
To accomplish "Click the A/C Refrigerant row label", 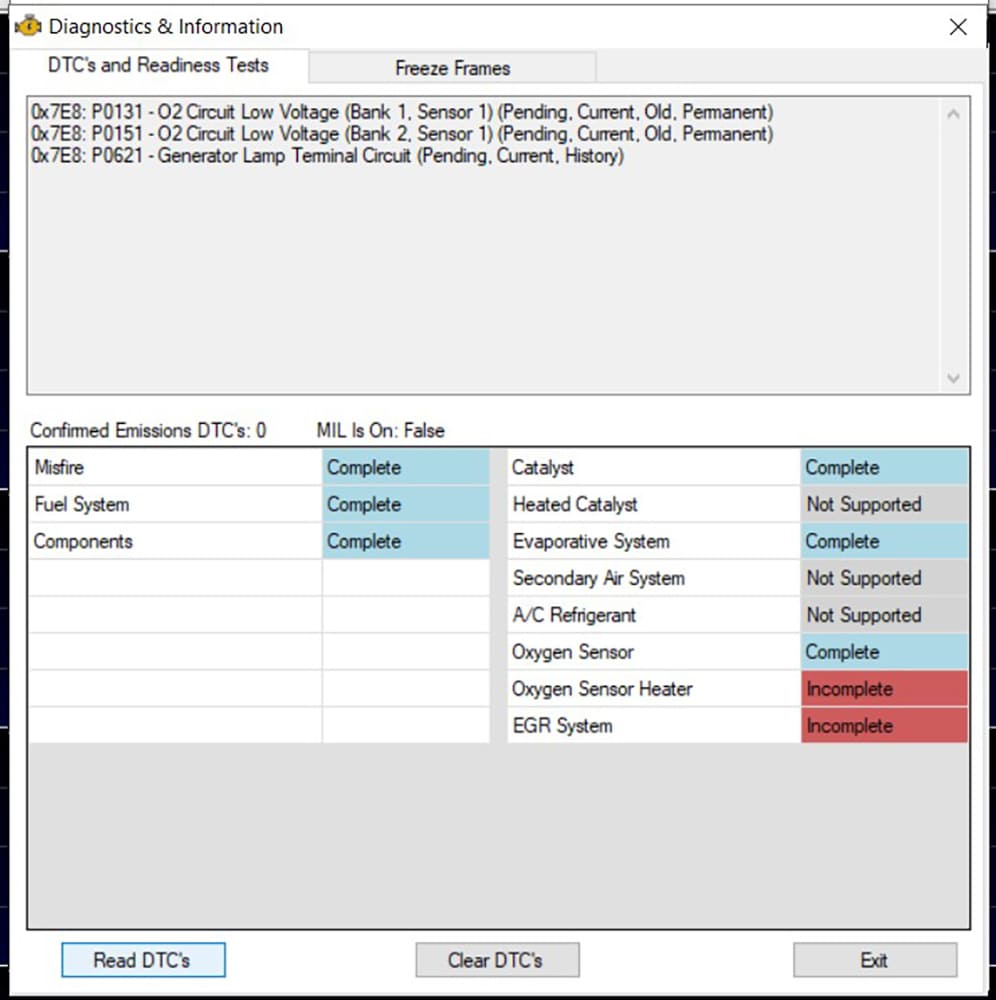I will point(573,615).
